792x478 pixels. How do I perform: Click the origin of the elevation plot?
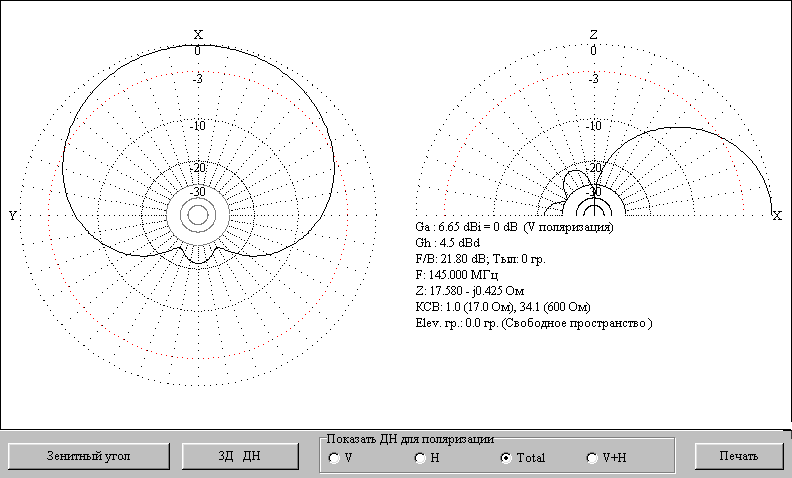tap(594, 214)
